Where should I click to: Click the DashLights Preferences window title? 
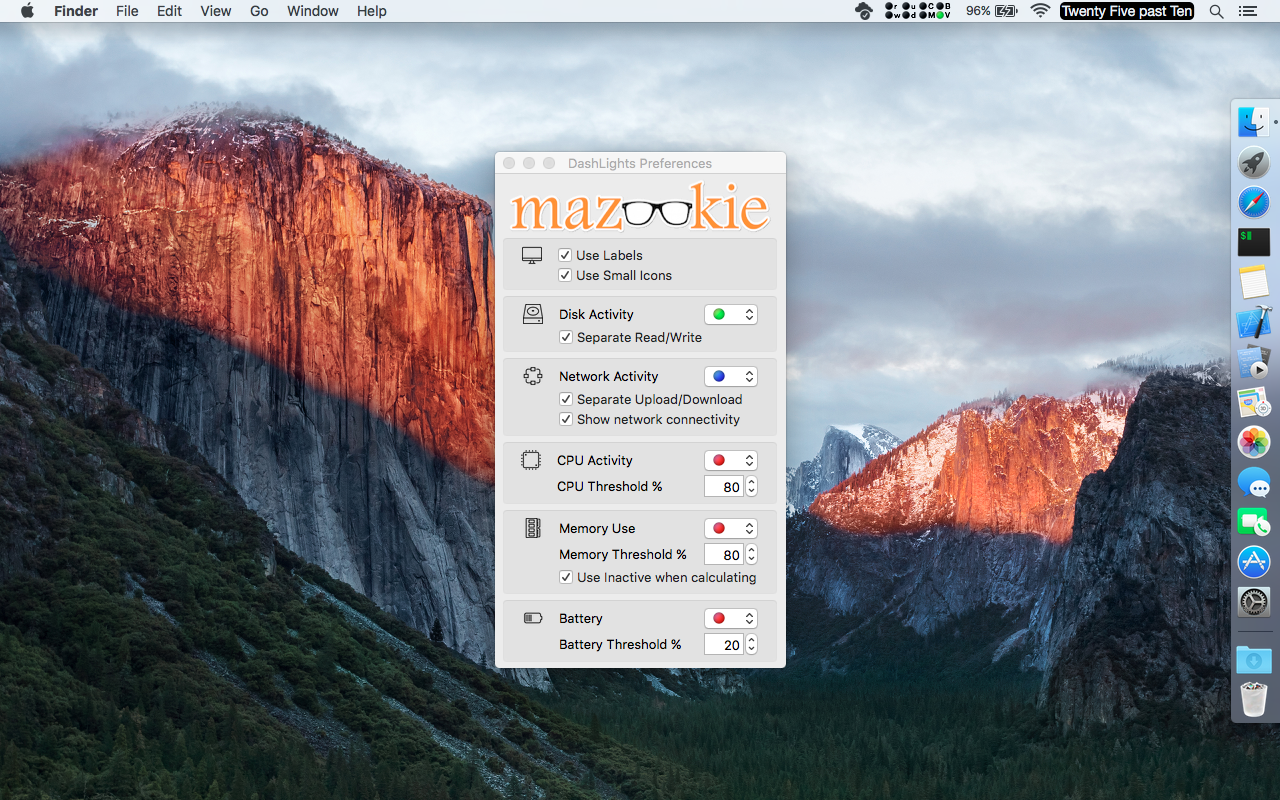640,163
